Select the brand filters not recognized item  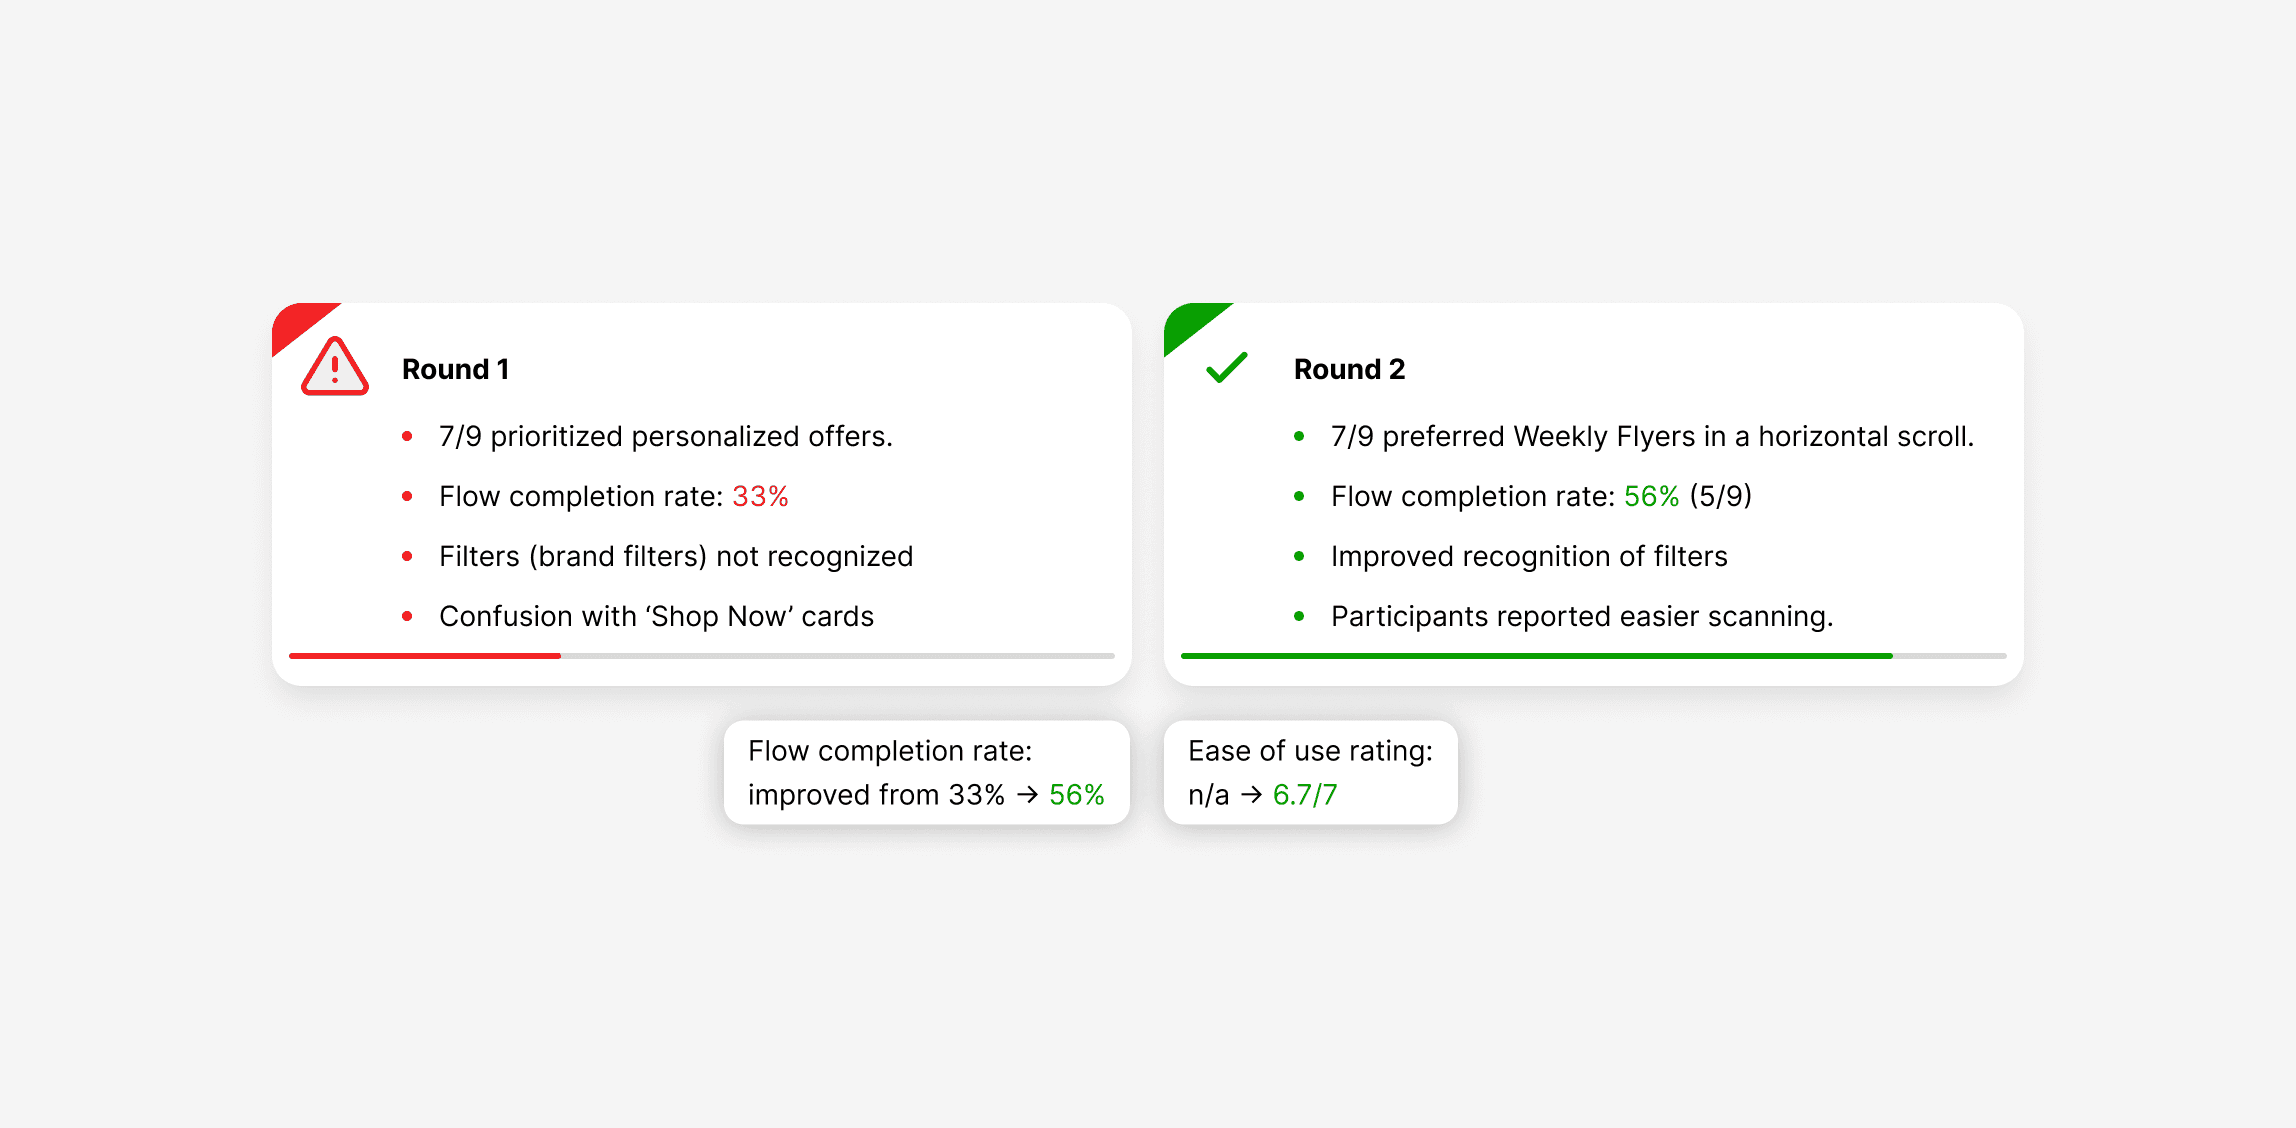(x=676, y=556)
